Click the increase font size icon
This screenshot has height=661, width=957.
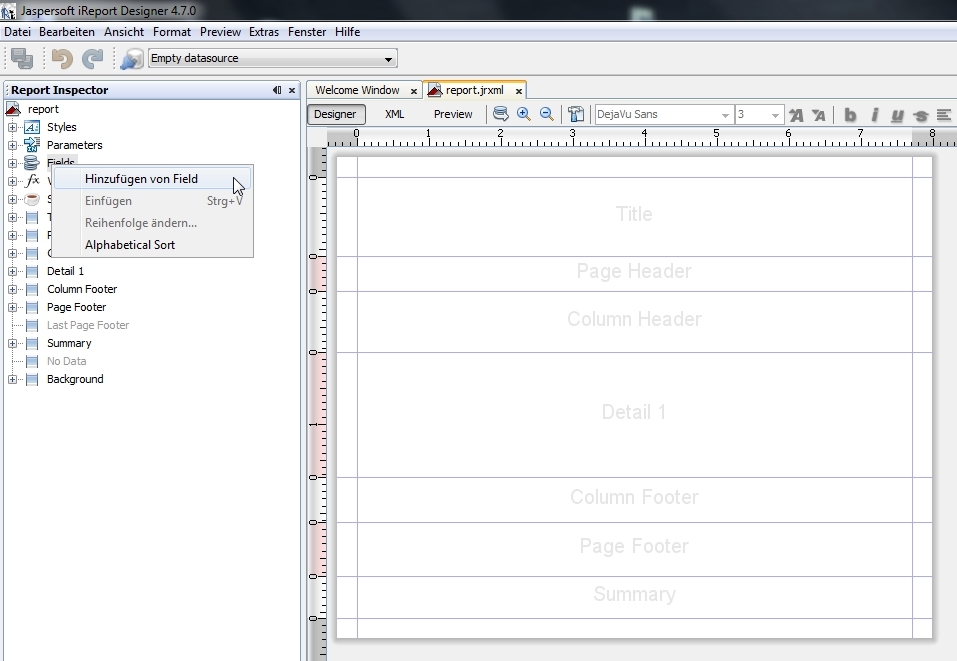(x=797, y=115)
